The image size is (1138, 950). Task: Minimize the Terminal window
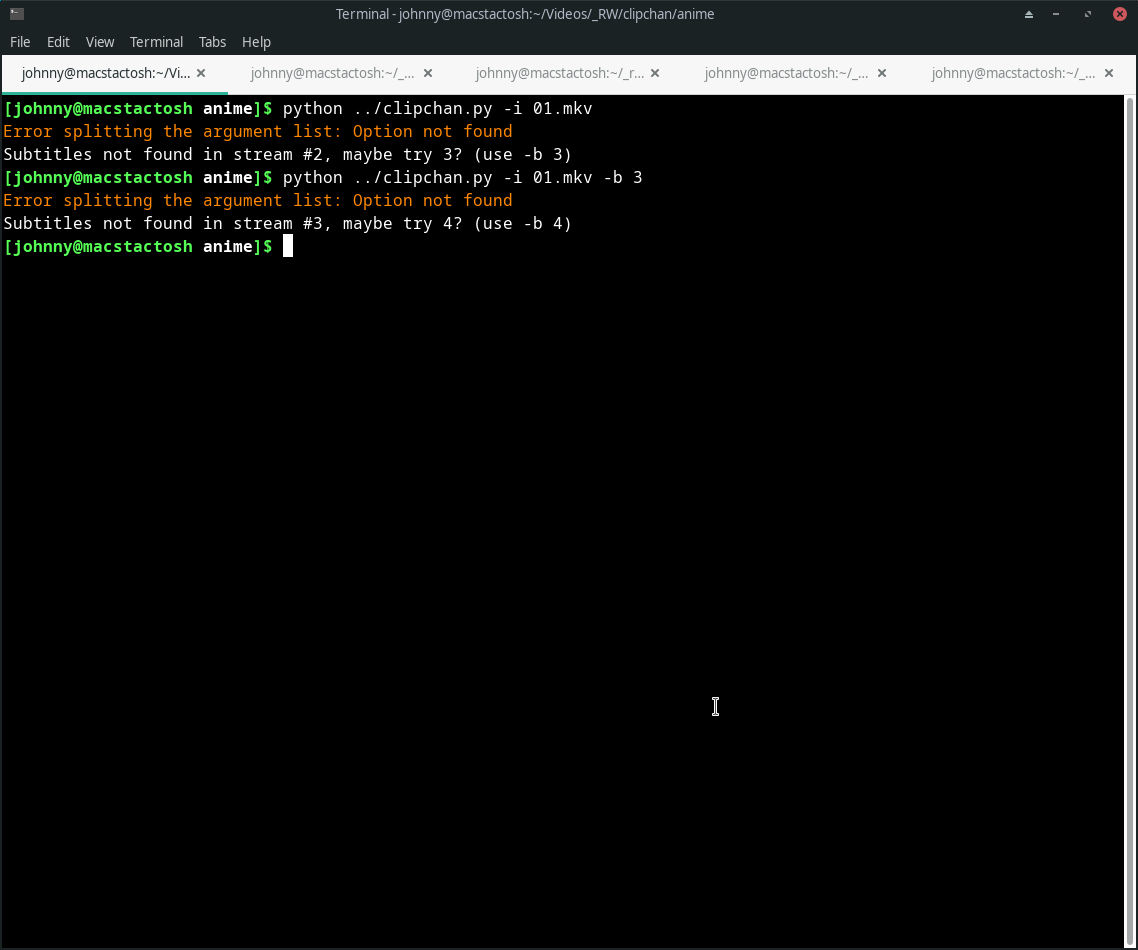point(1056,15)
